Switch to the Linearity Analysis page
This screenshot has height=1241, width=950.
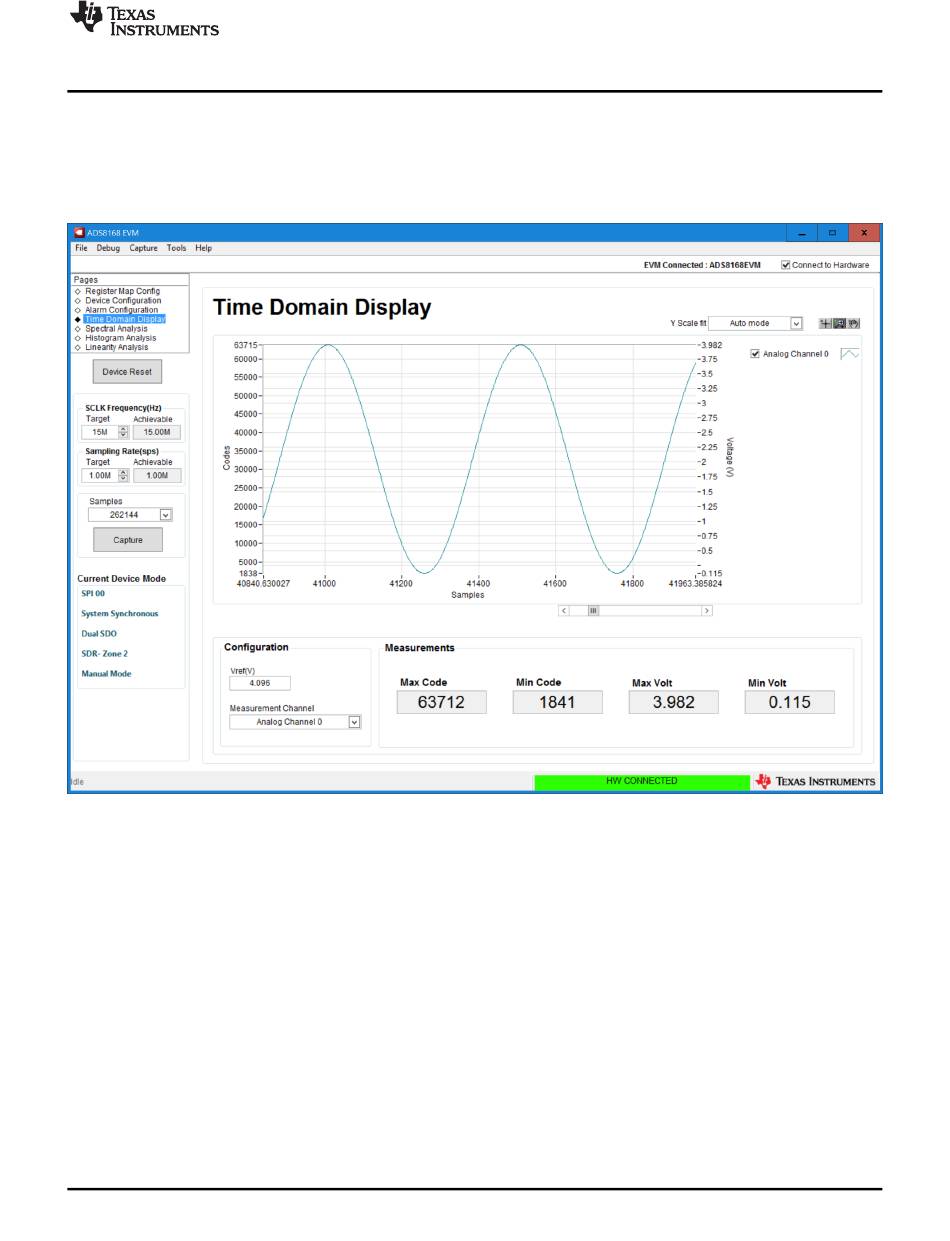(x=119, y=347)
